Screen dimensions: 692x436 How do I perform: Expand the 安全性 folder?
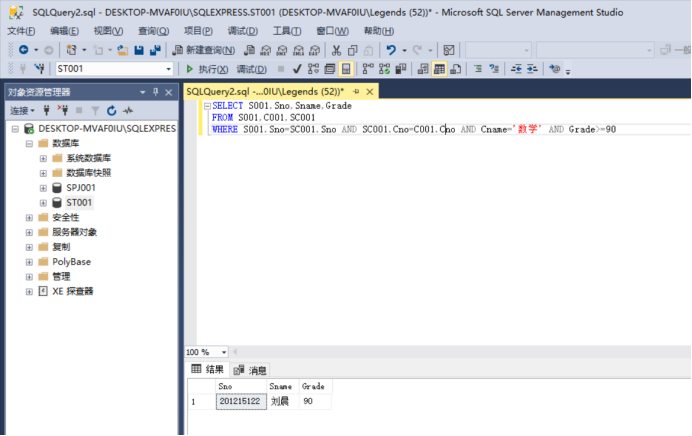pos(29,218)
